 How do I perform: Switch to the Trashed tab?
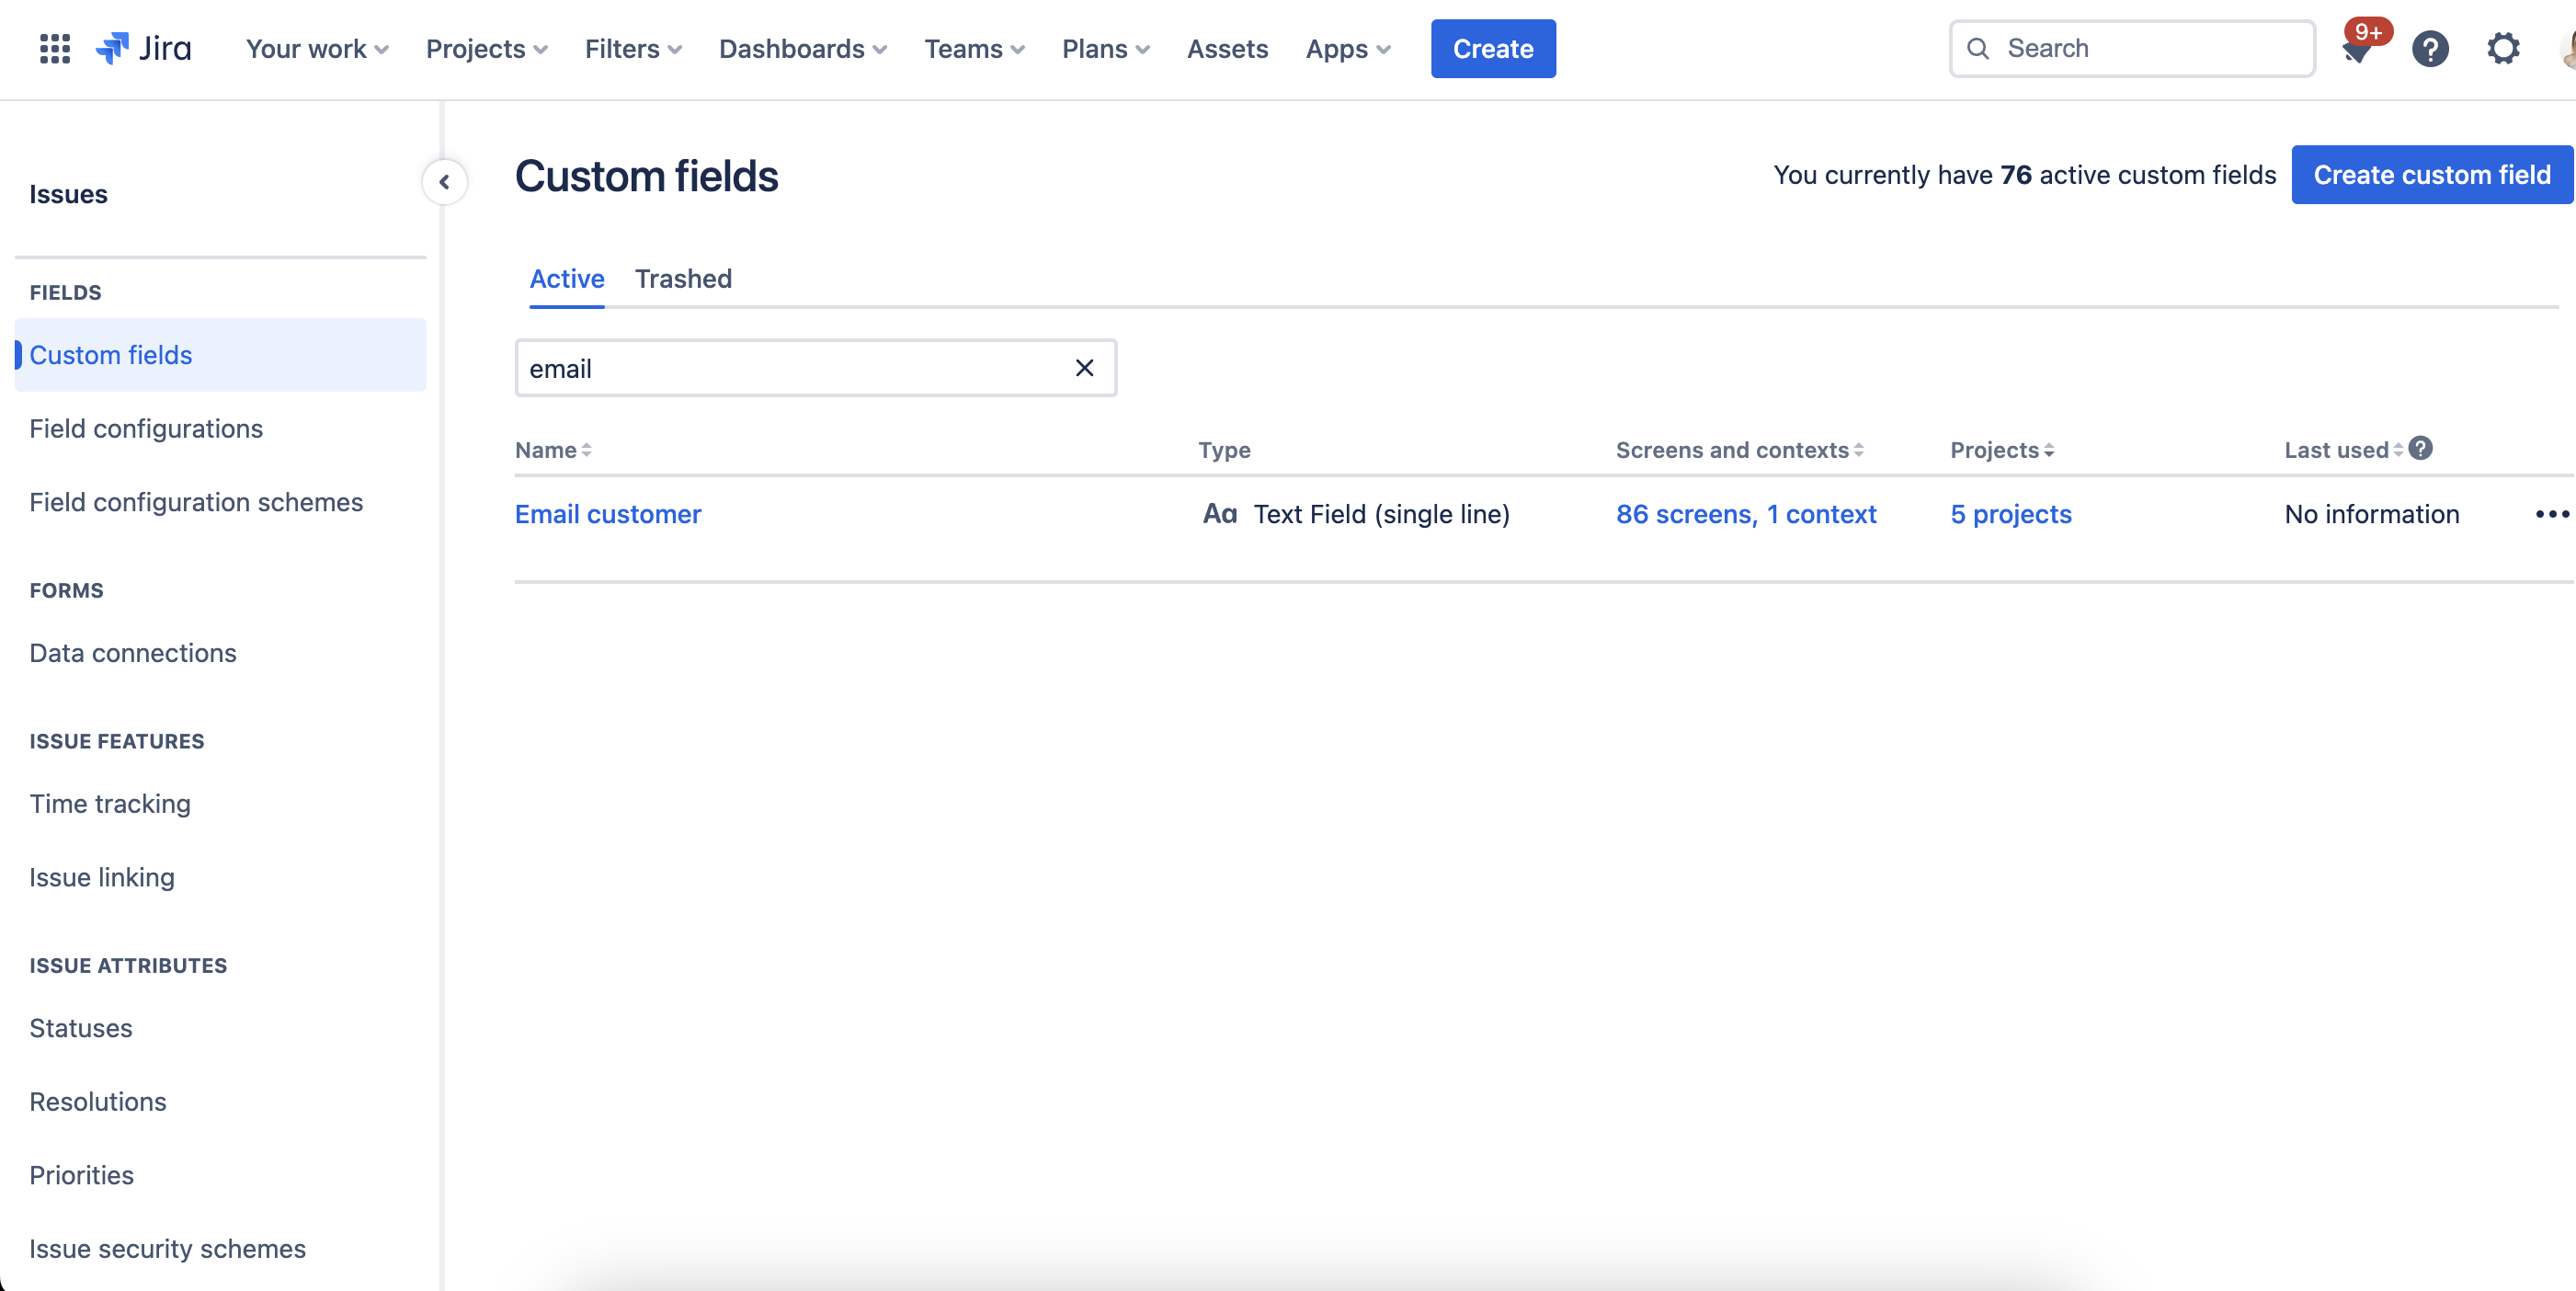(x=683, y=279)
